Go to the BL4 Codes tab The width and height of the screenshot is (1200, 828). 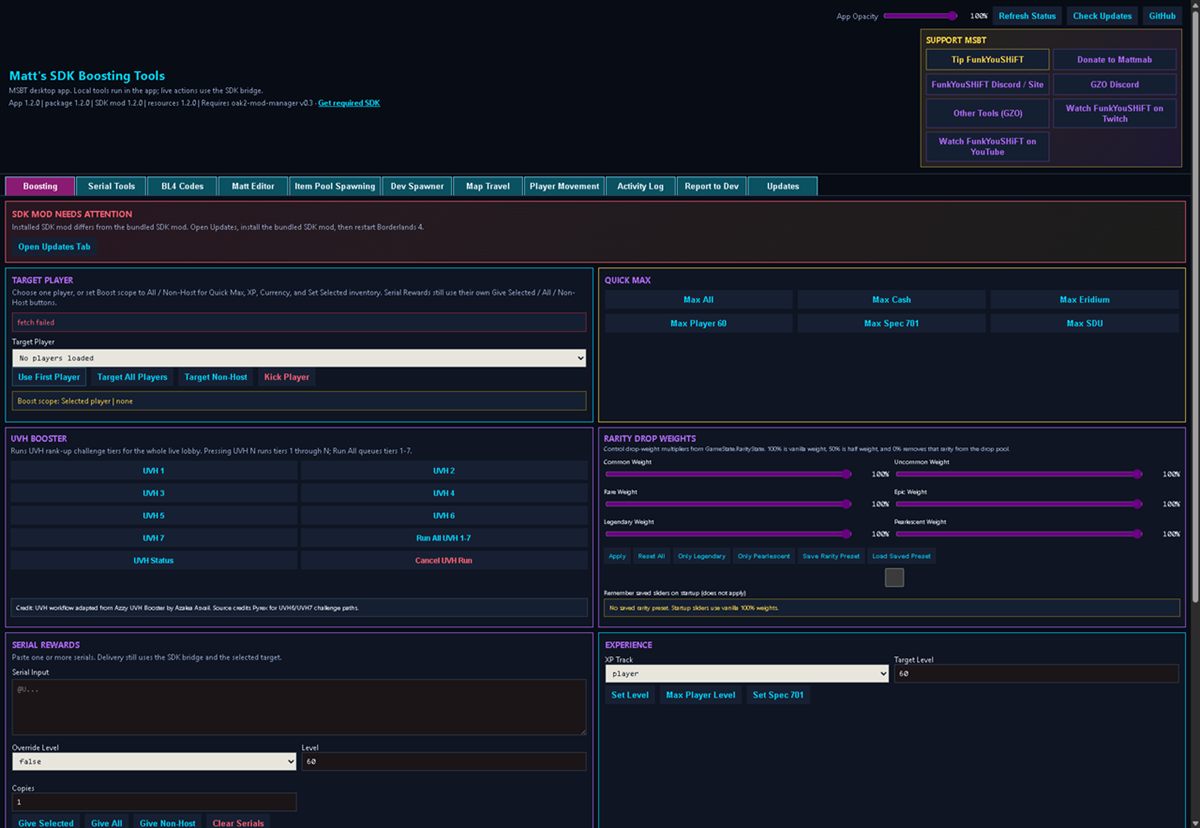point(182,186)
